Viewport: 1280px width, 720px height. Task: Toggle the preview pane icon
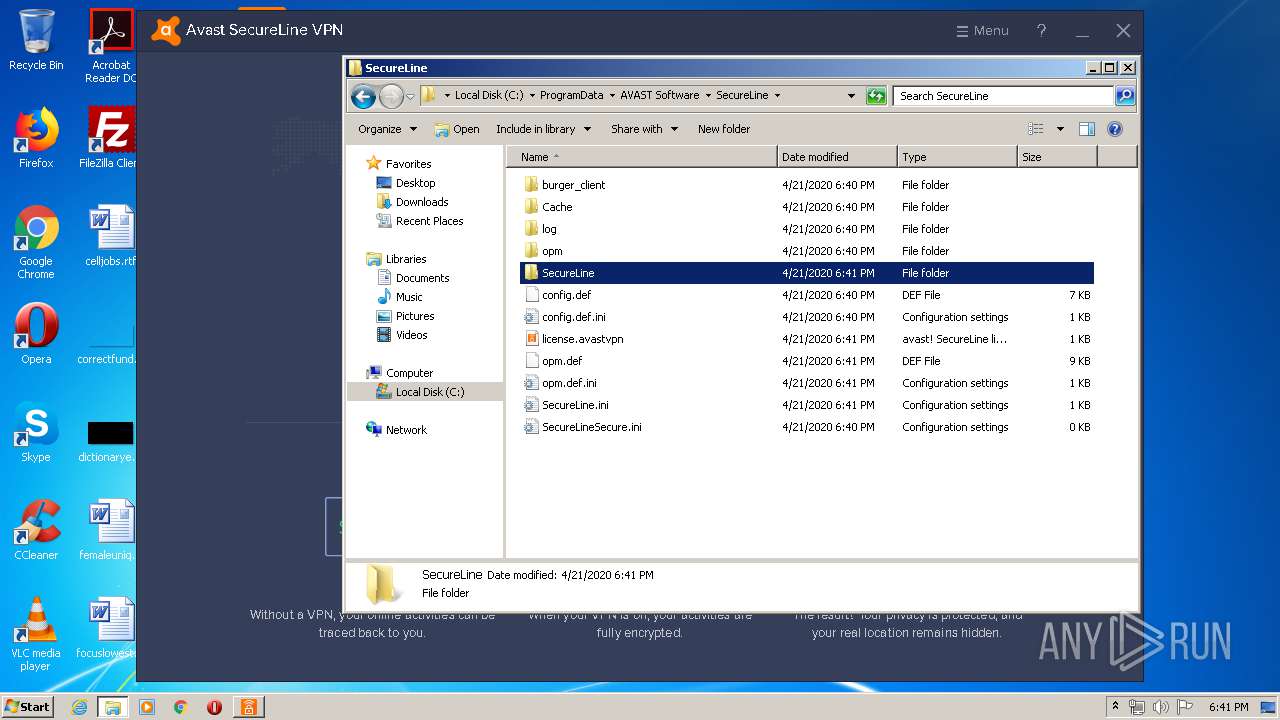pyautogui.click(x=1087, y=129)
